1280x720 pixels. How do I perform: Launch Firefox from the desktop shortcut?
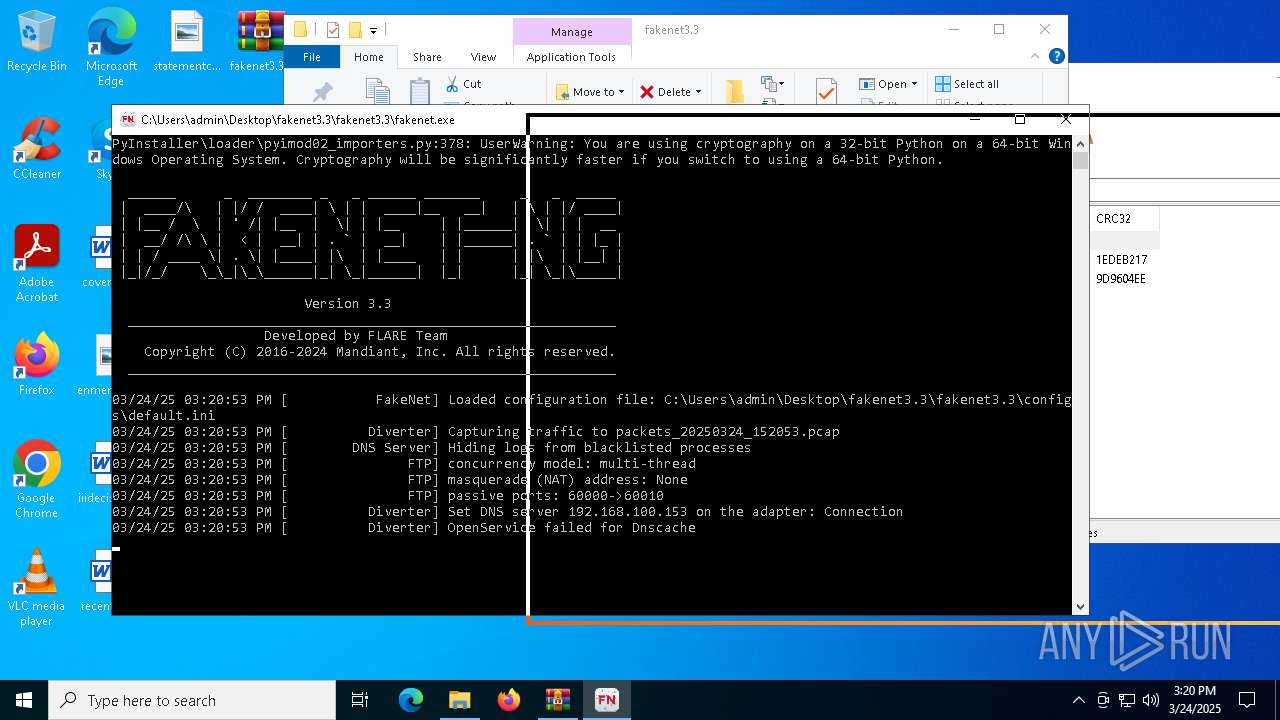(37, 365)
